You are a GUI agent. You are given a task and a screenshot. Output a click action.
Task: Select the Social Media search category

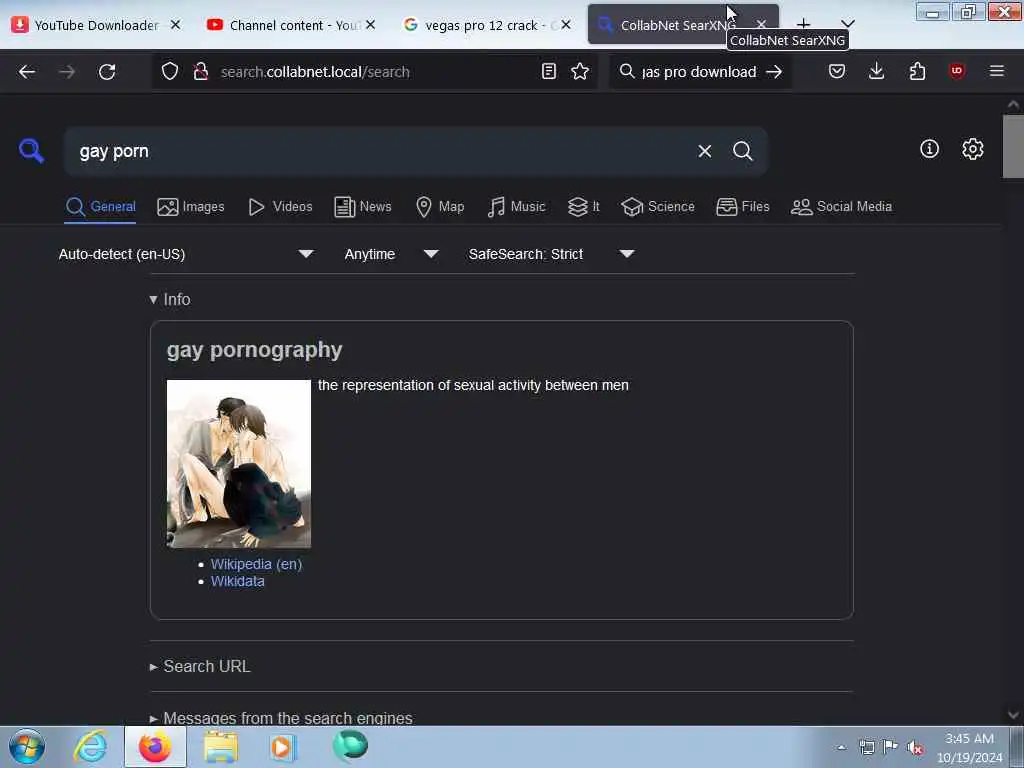point(841,207)
